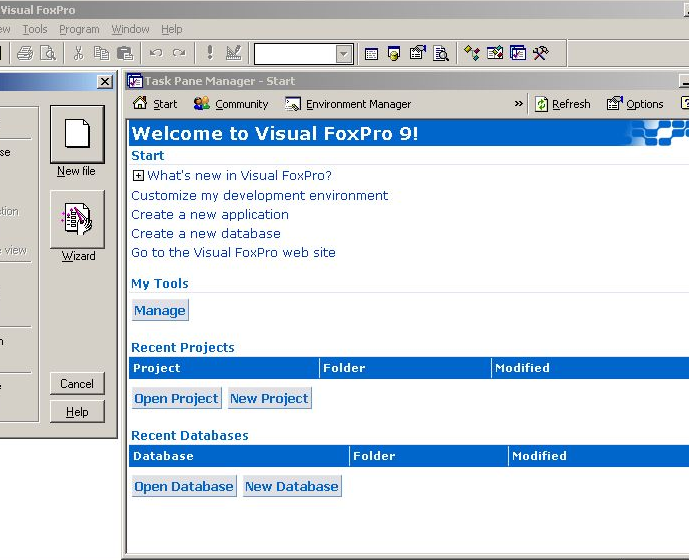Click the New file icon button

coord(77,134)
